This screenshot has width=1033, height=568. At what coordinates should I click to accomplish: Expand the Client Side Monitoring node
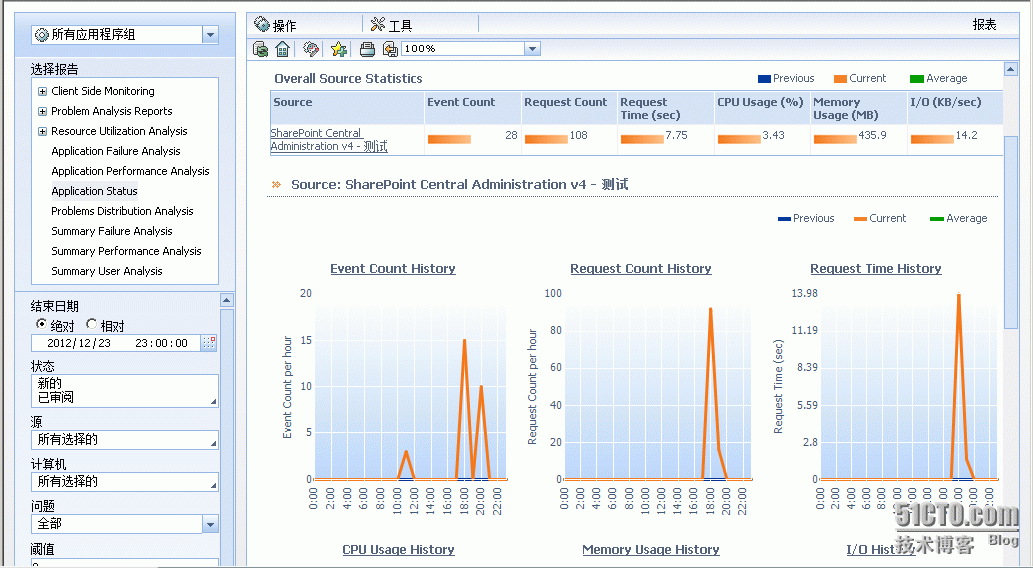(x=42, y=92)
